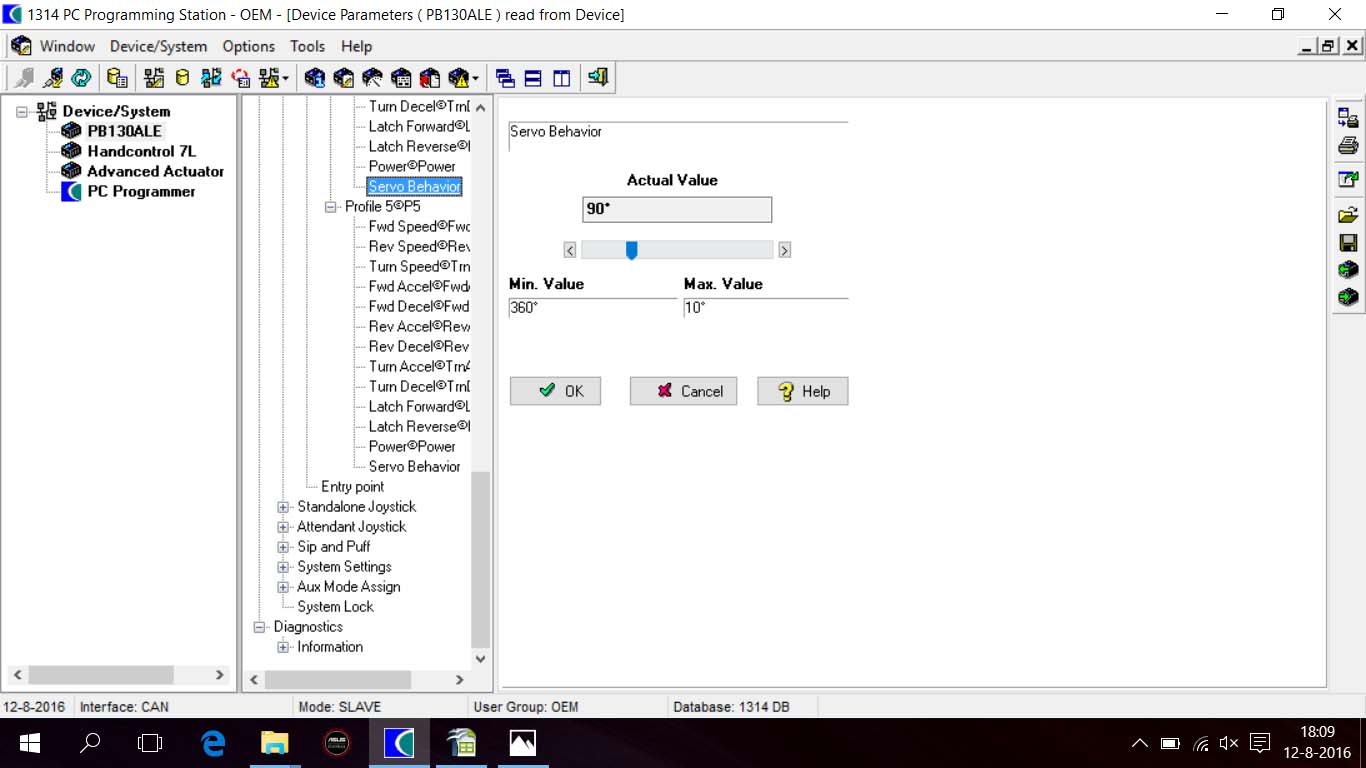Click the tile horizontally windows toolbar icon
The height and width of the screenshot is (768, 1366).
point(533,78)
